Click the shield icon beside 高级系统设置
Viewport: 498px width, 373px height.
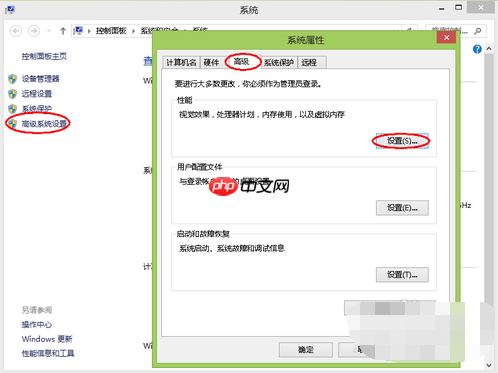pos(12,124)
